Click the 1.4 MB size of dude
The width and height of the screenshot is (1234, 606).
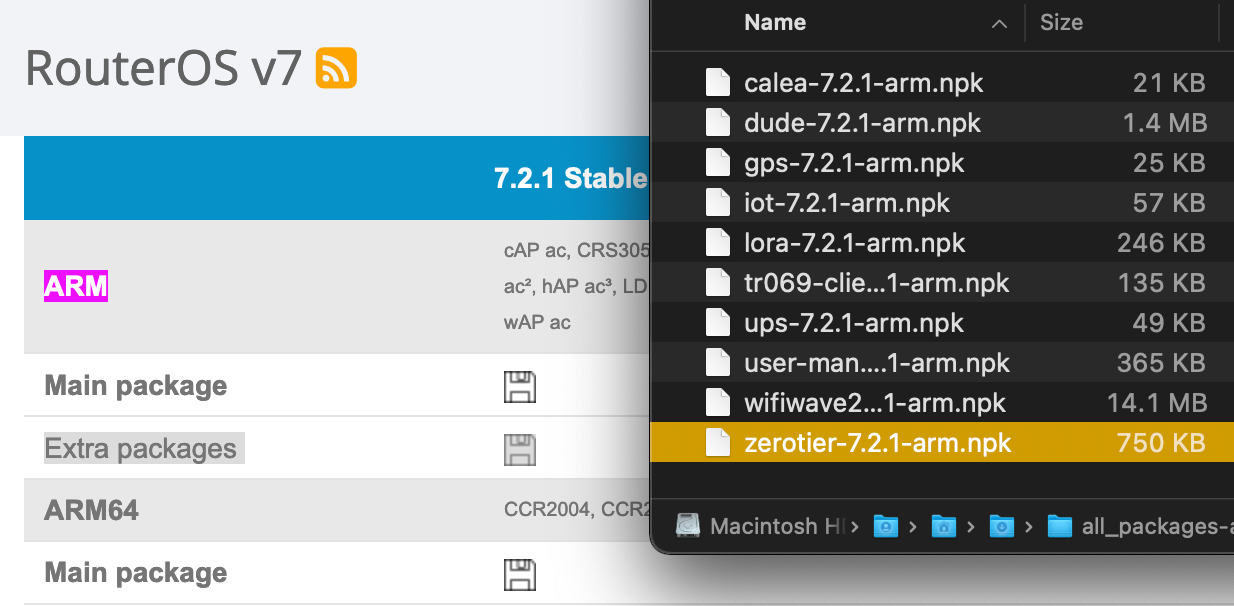[x=1165, y=123]
